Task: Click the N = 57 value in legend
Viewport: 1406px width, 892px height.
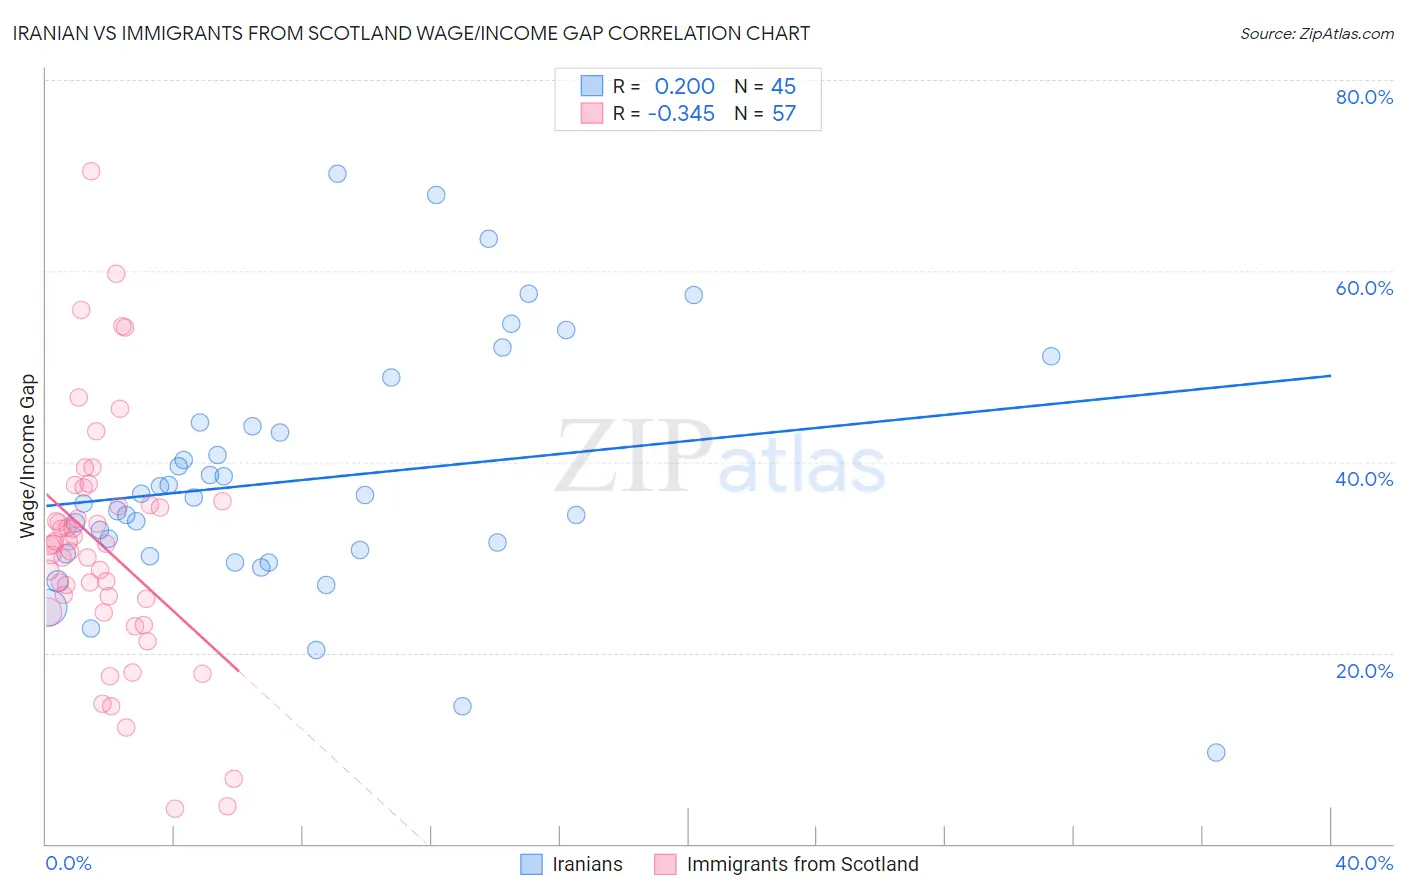Action: point(765,113)
